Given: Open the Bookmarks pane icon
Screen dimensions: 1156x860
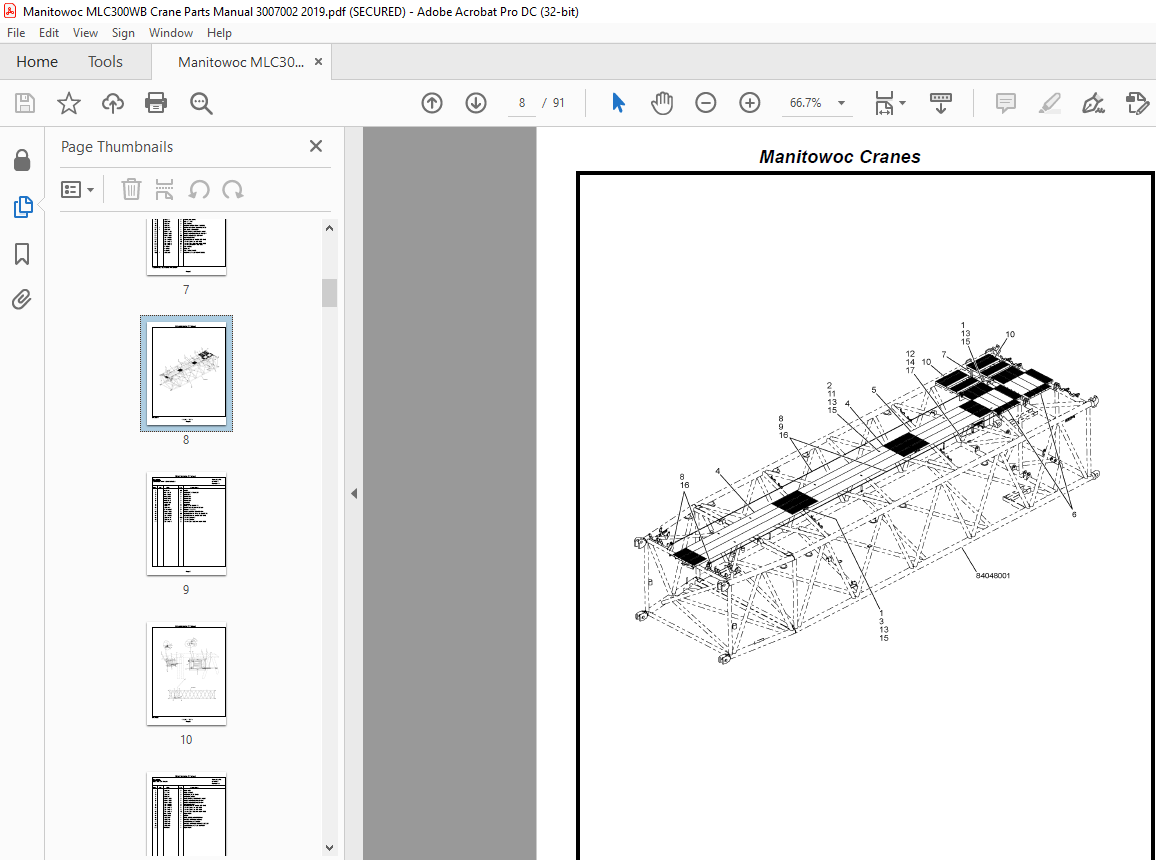Looking at the screenshot, I should (x=22, y=254).
